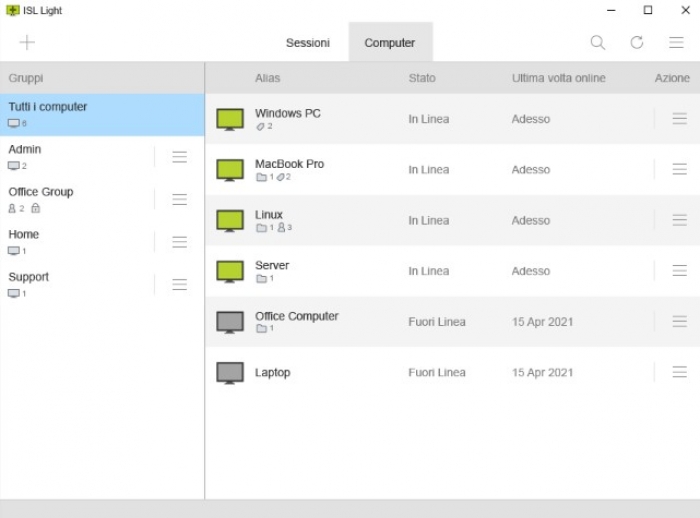Screen dimensions: 700x518
Task: Open the main hamburger menu in toolbar
Action: pyautogui.click(x=677, y=42)
